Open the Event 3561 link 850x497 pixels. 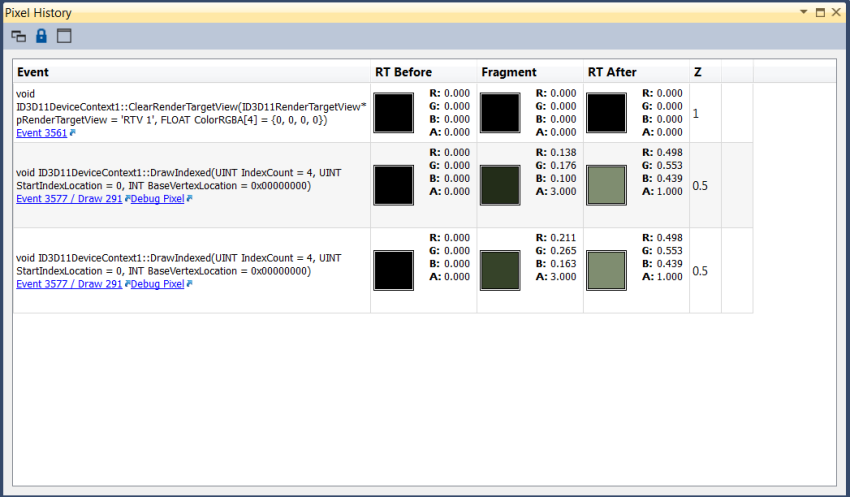[x=41, y=131]
